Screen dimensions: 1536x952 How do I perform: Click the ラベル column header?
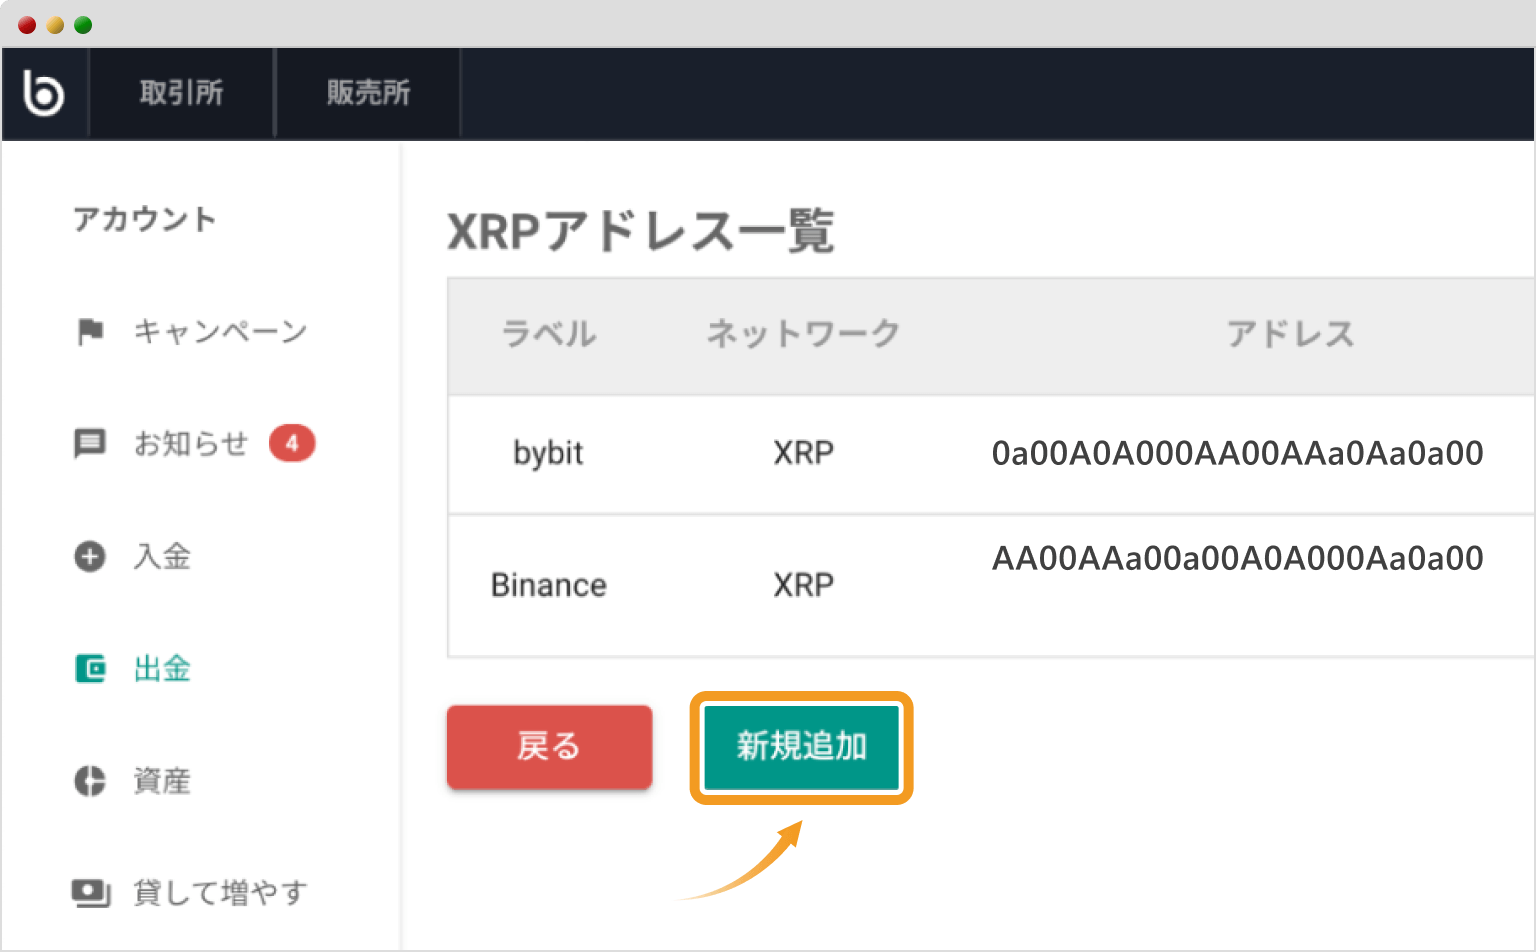[548, 333]
